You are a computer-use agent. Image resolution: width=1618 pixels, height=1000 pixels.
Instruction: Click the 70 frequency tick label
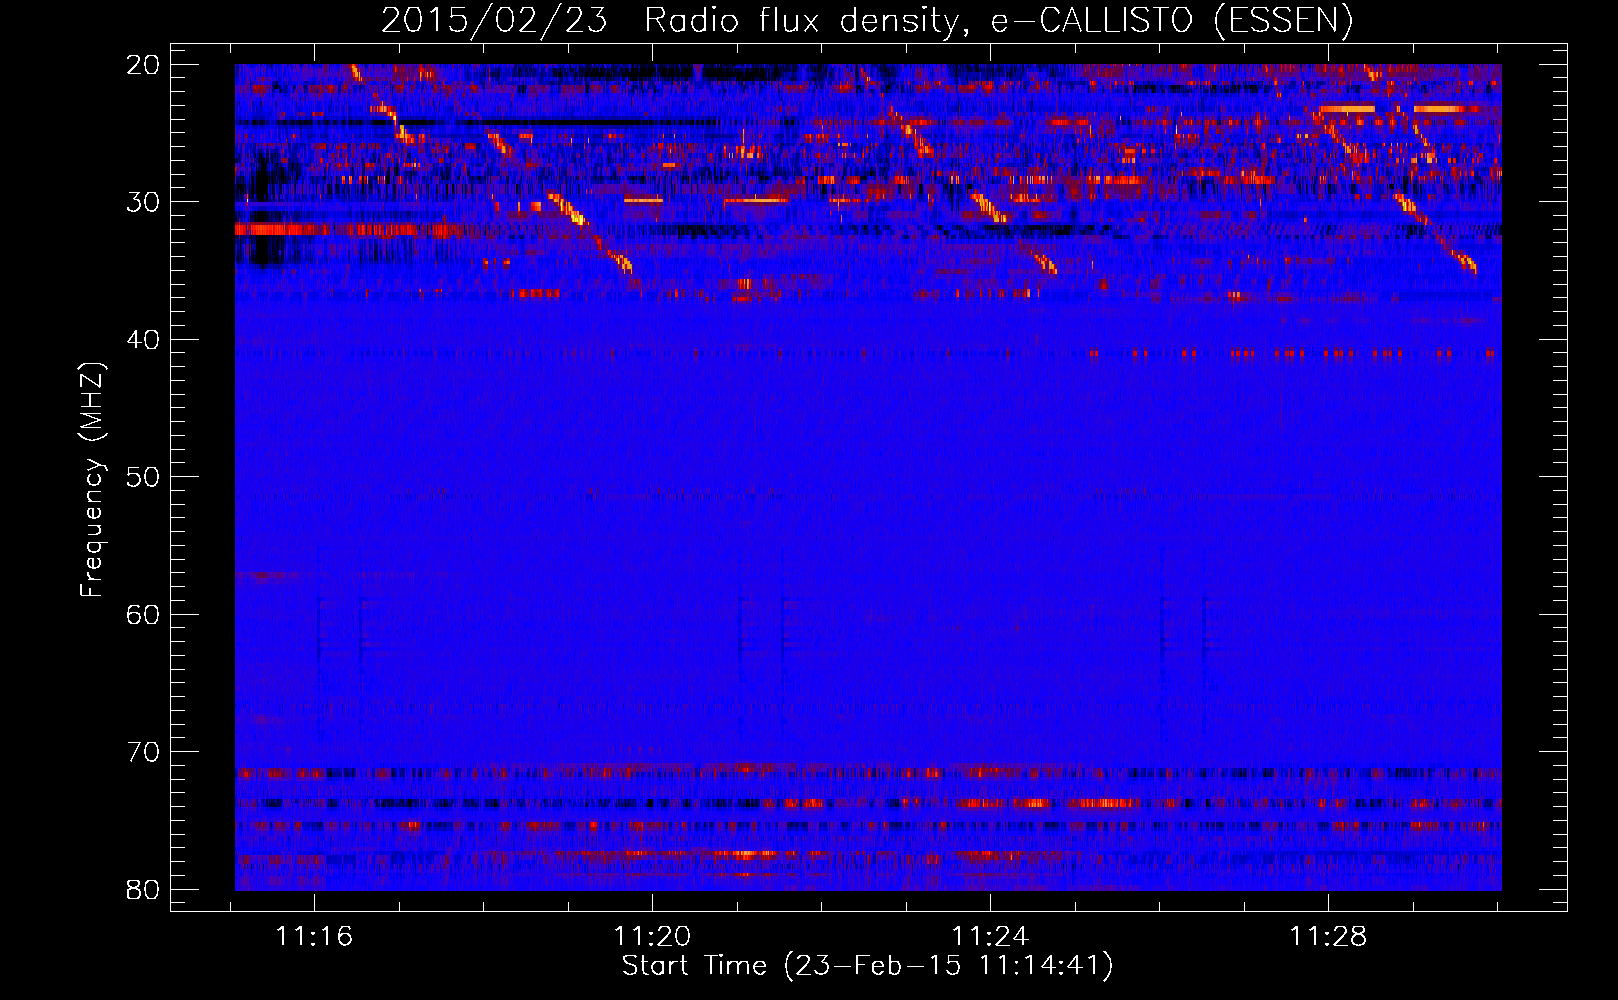(x=144, y=752)
